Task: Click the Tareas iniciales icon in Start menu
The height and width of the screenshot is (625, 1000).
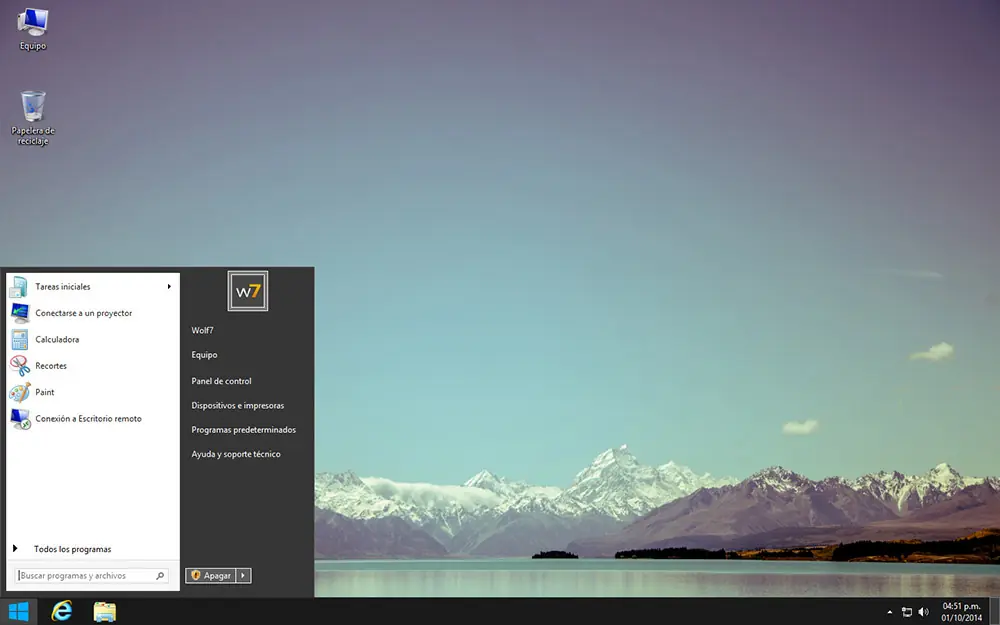Action: tap(19, 287)
